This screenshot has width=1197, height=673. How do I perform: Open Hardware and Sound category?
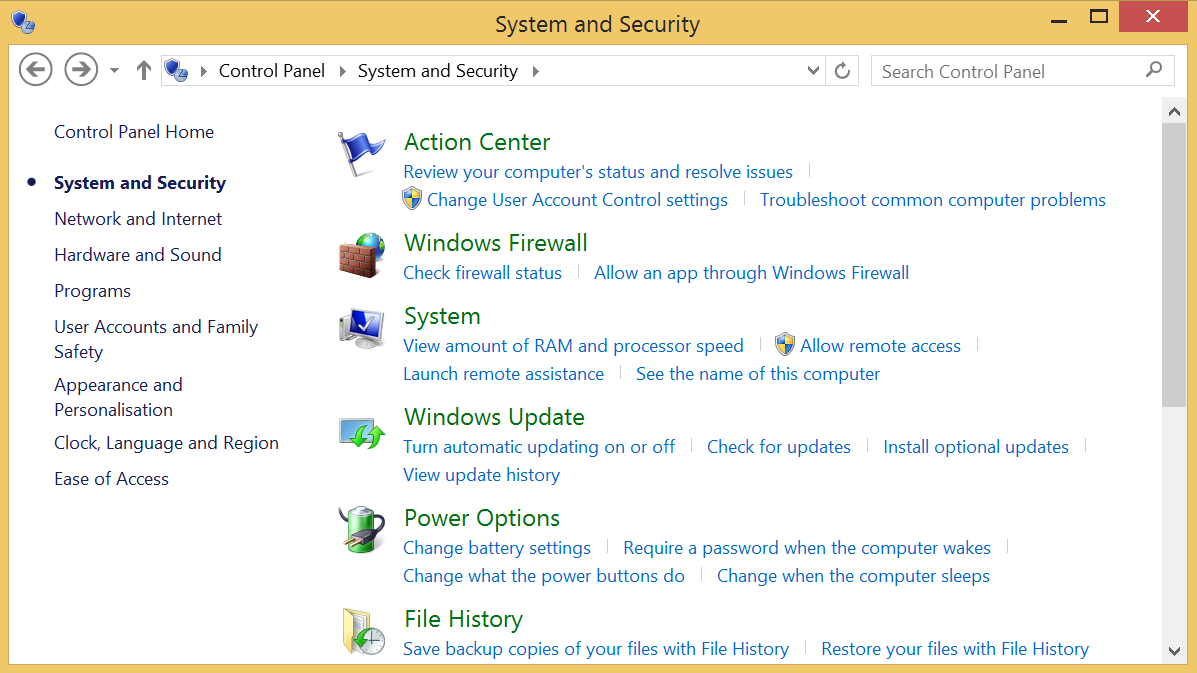coord(137,255)
